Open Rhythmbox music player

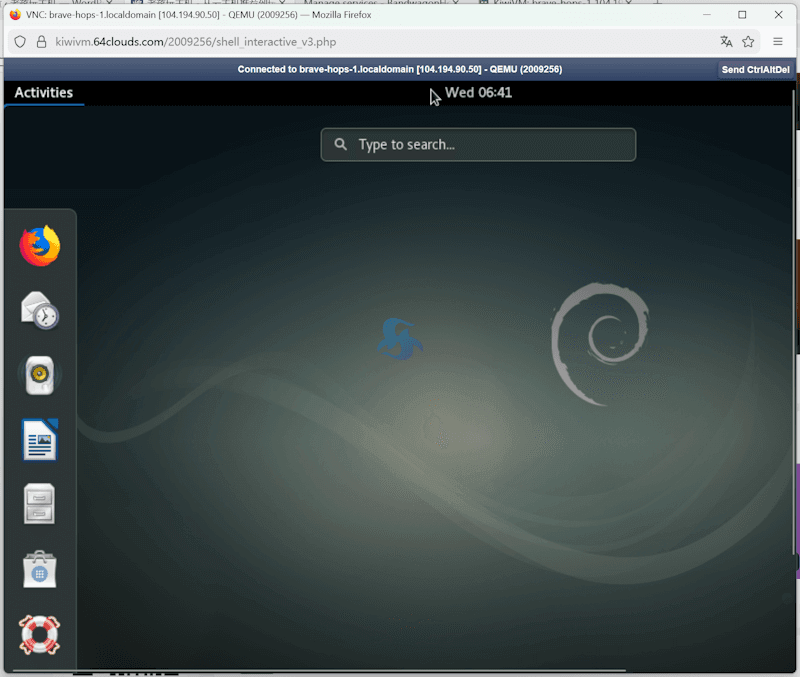(x=40, y=375)
